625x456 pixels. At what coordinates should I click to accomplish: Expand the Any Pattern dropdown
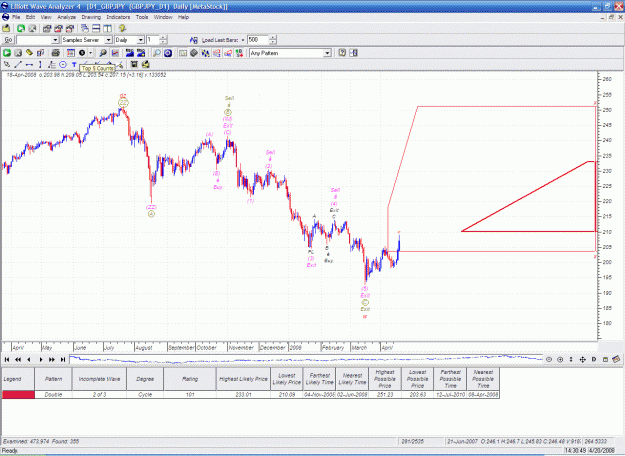[x=327, y=53]
